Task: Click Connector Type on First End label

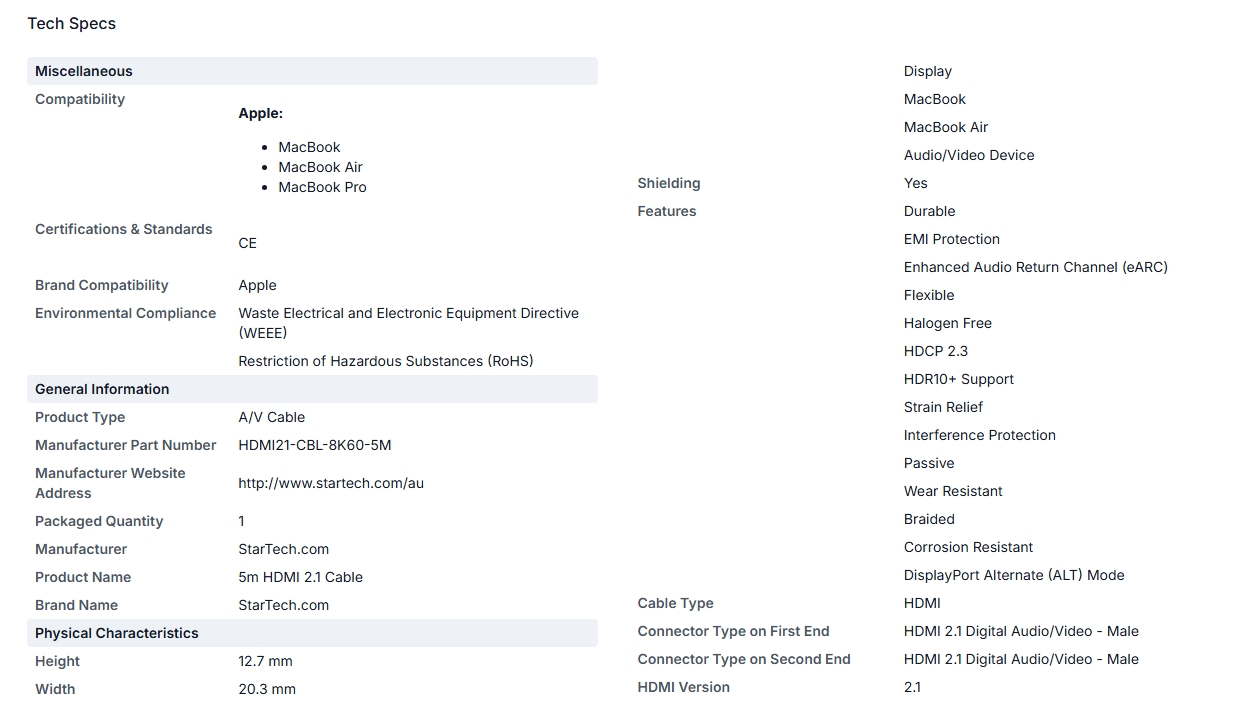Action: click(734, 631)
